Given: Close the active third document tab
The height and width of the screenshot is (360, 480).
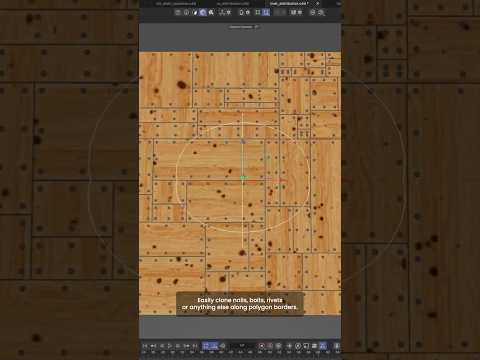Looking at the screenshot, I should 318,3.
